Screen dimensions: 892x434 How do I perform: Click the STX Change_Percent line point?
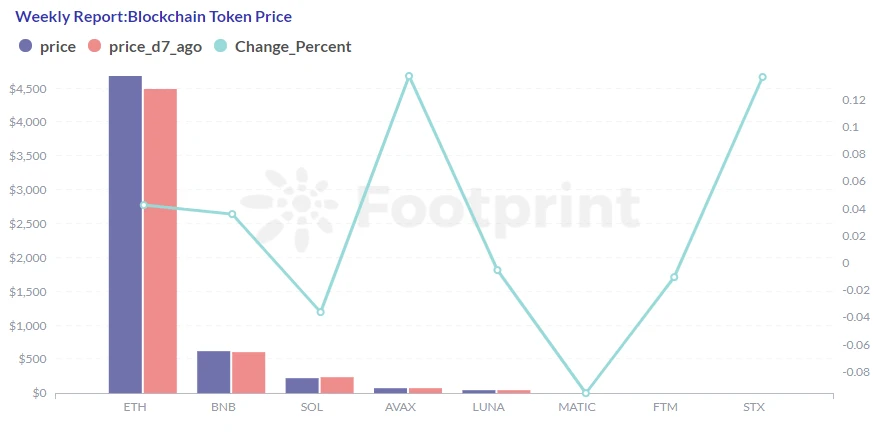click(x=762, y=77)
